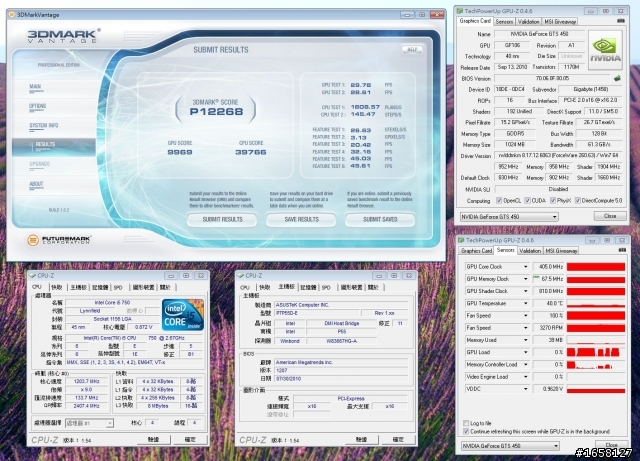Click the title icon of CPU-Z Intel Core window

click(x=32, y=276)
